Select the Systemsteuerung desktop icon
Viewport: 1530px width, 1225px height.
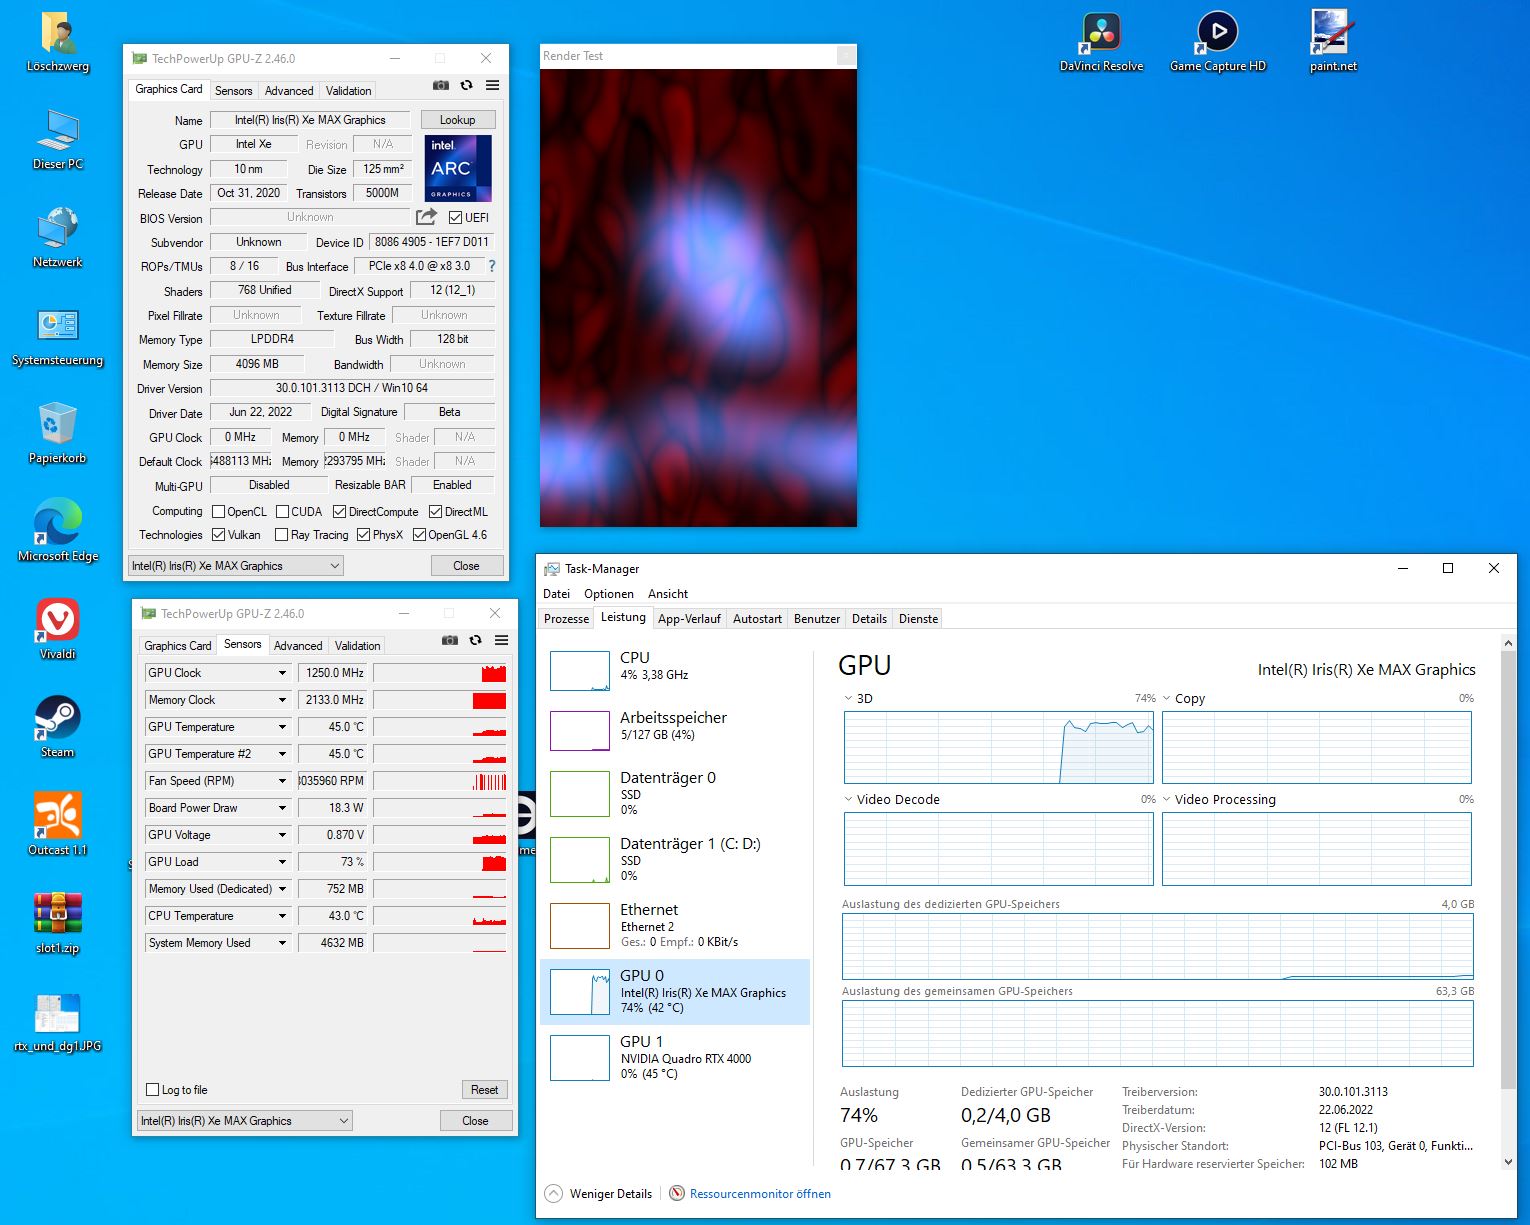point(58,336)
